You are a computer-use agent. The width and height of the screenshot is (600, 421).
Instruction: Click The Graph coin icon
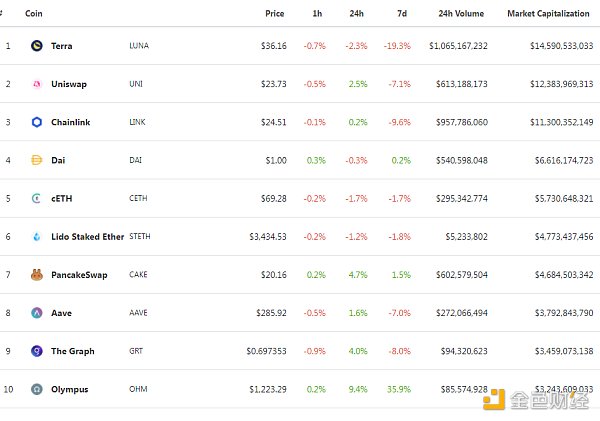point(37,351)
